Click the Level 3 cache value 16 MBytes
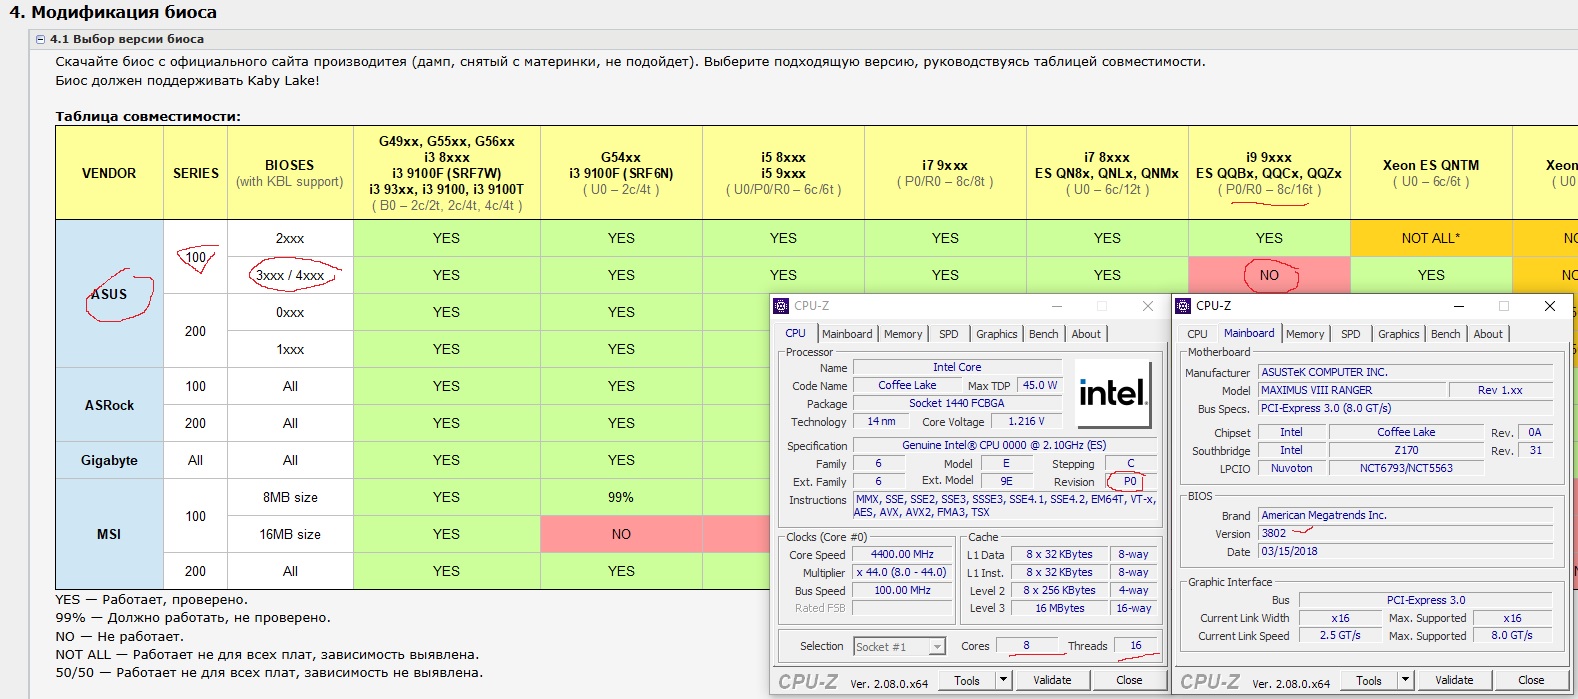The width and height of the screenshot is (1578, 699). pos(1060,609)
